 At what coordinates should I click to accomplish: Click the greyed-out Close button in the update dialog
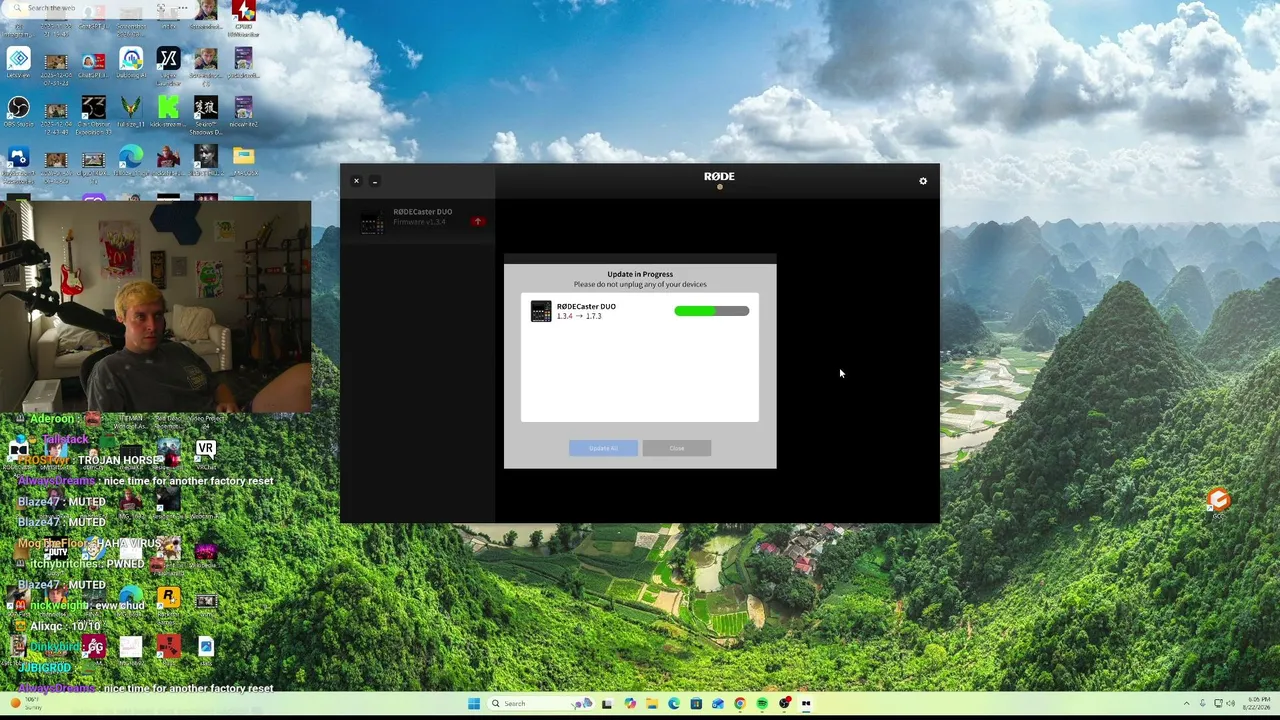[x=677, y=448]
